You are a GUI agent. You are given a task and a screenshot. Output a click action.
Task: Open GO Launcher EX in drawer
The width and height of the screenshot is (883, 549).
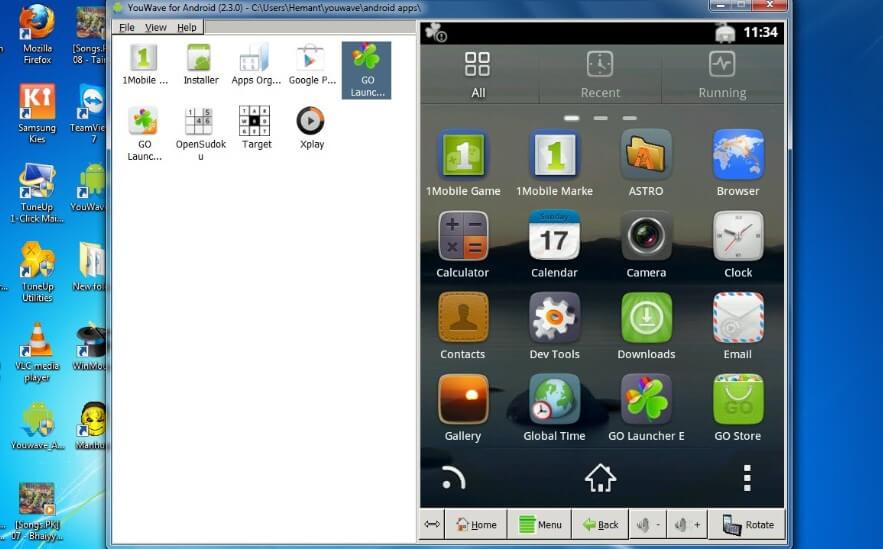(646, 408)
